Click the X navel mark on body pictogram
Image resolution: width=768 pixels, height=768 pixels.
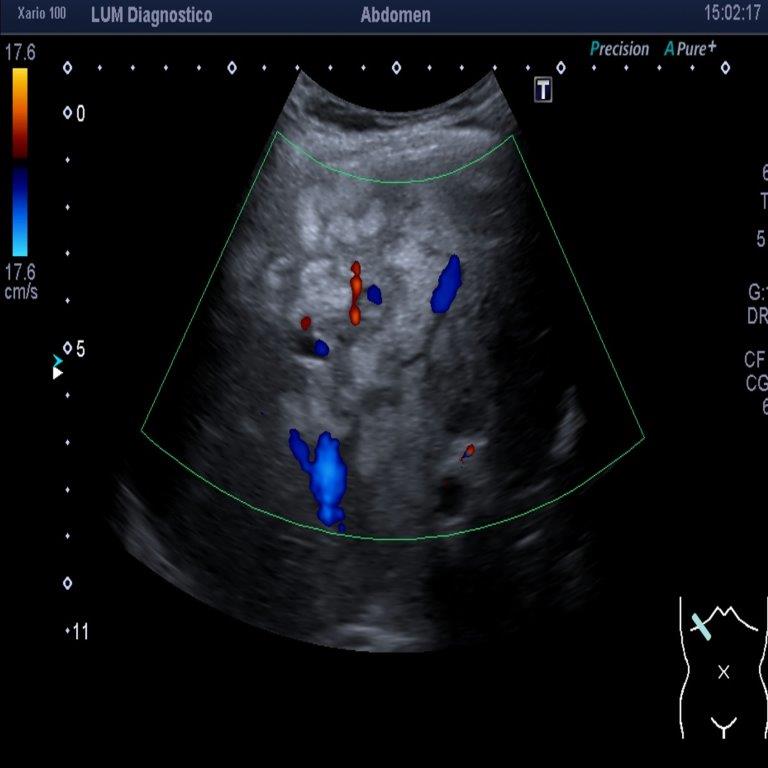[724, 672]
